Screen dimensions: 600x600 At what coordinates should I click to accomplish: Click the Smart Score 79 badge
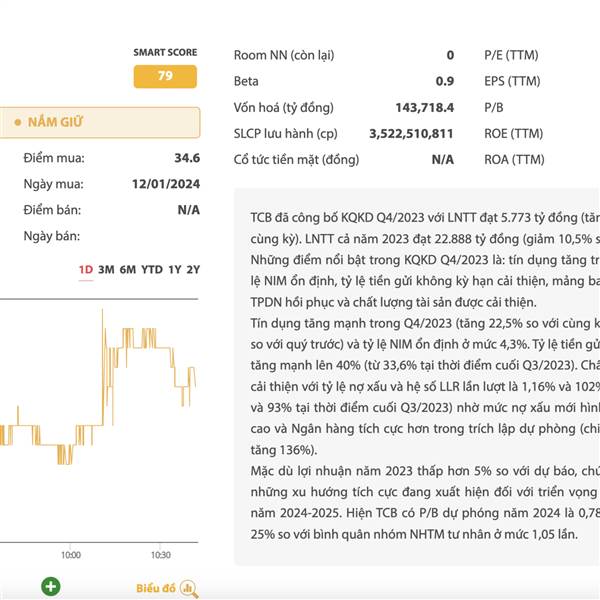[x=165, y=76]
